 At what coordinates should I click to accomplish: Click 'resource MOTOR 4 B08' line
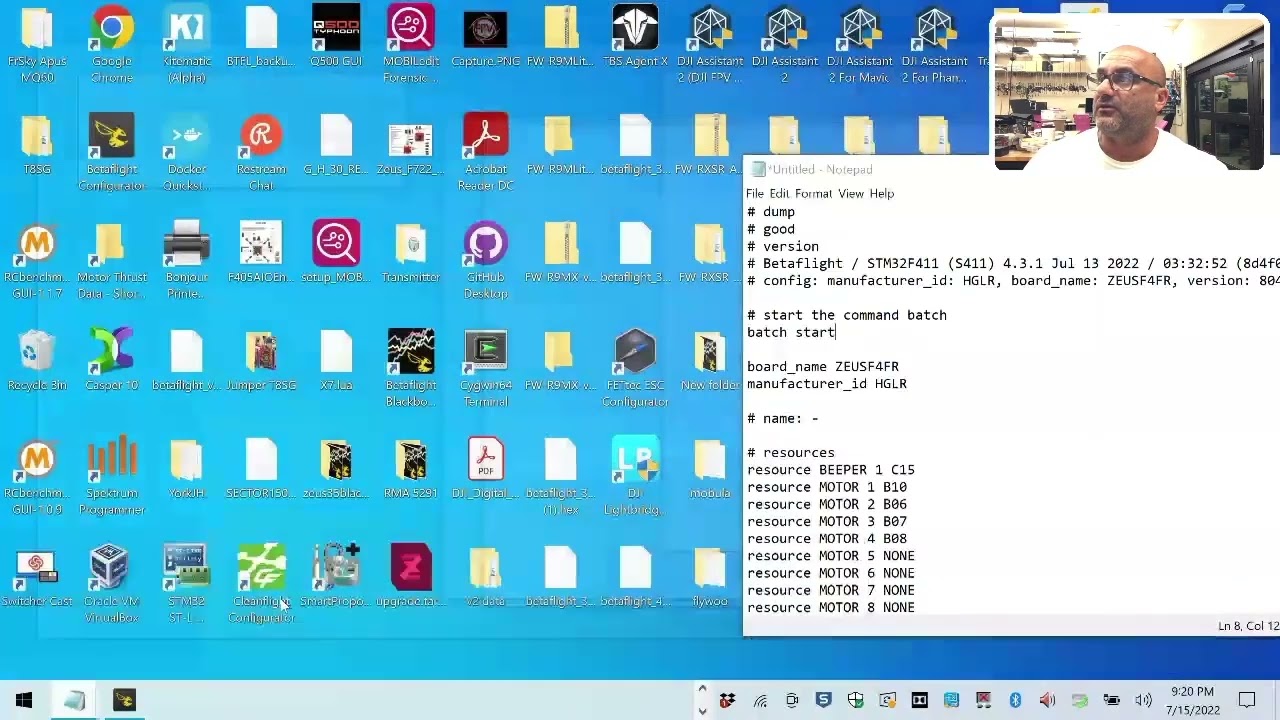pos(827,538)
